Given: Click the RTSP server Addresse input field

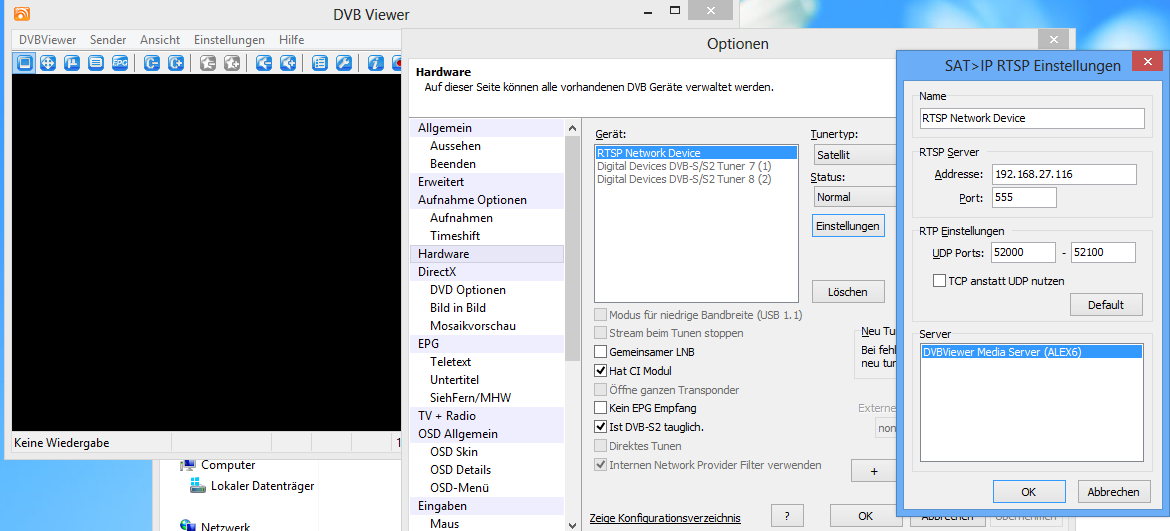Looking at the screenshot, I should coord(1063,175).
